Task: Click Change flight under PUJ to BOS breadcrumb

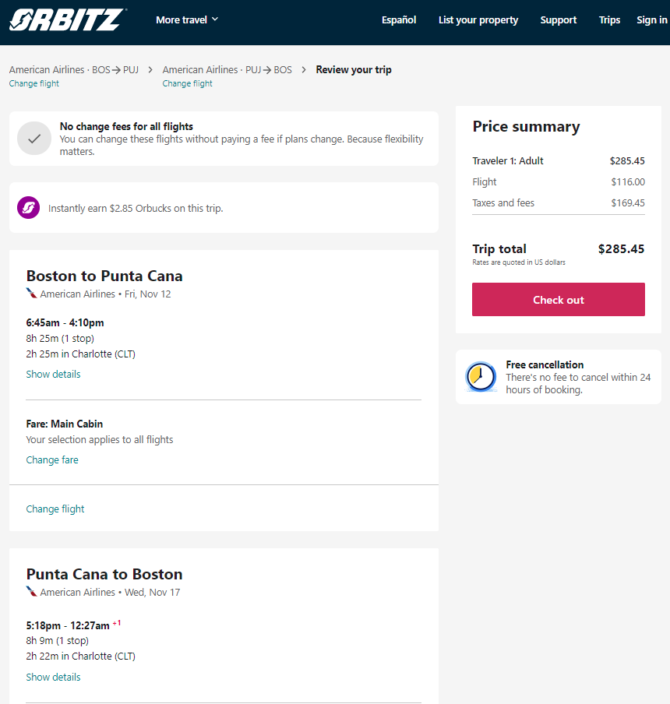Action: tap(187, 84)
